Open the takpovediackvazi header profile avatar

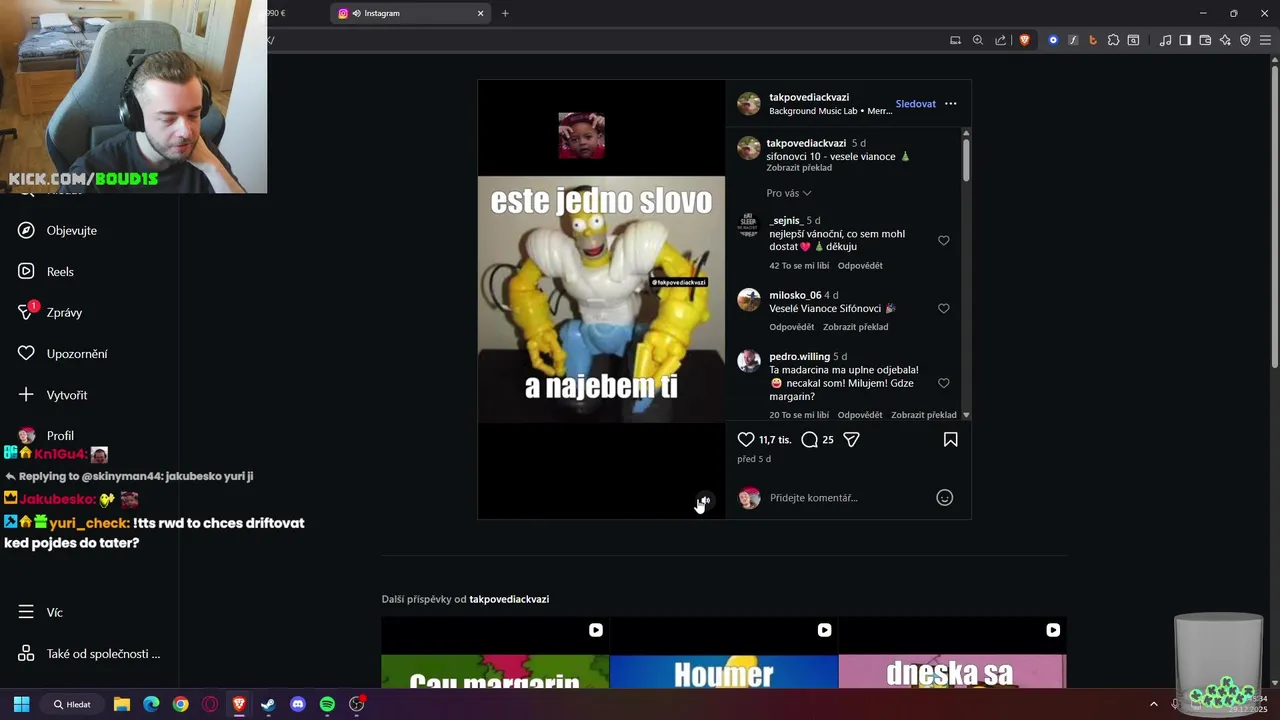[749, 104]
